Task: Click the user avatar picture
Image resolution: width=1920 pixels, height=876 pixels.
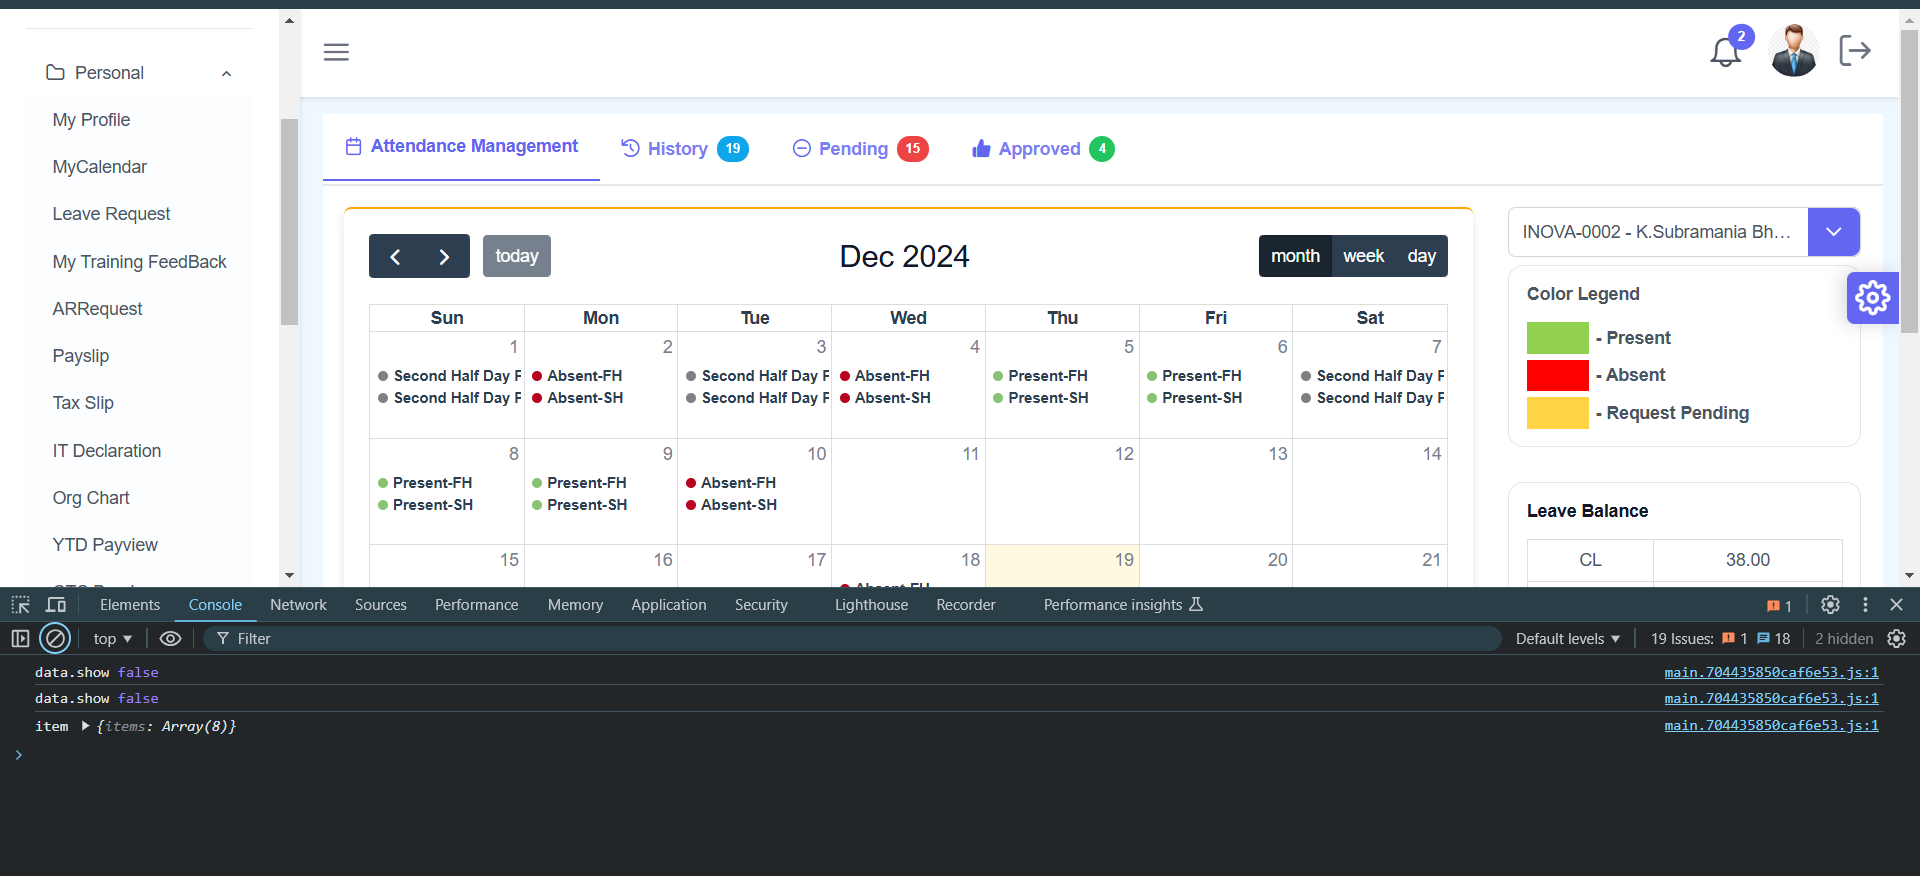Action: click(x=1793, y=51)
